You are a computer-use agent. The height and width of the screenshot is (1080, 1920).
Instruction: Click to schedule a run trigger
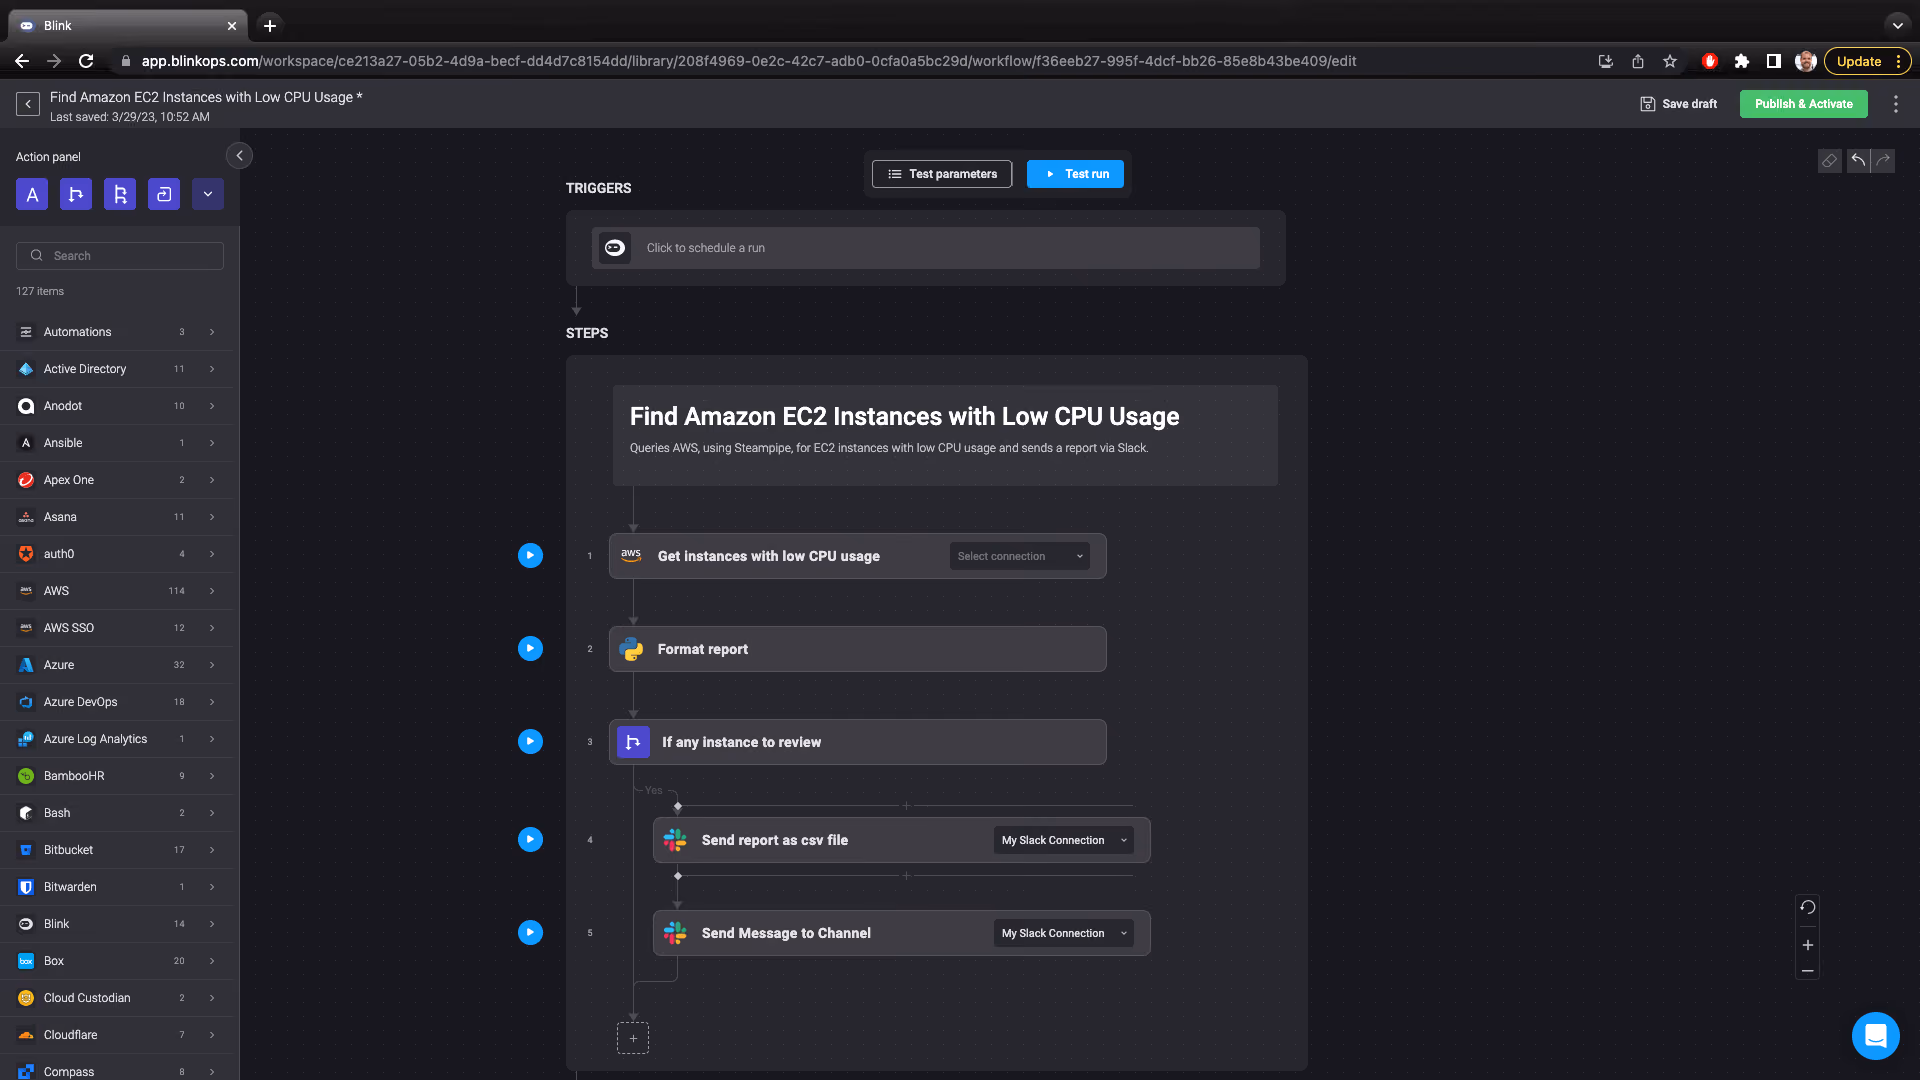pyautogui.click(x=925, y=248)
